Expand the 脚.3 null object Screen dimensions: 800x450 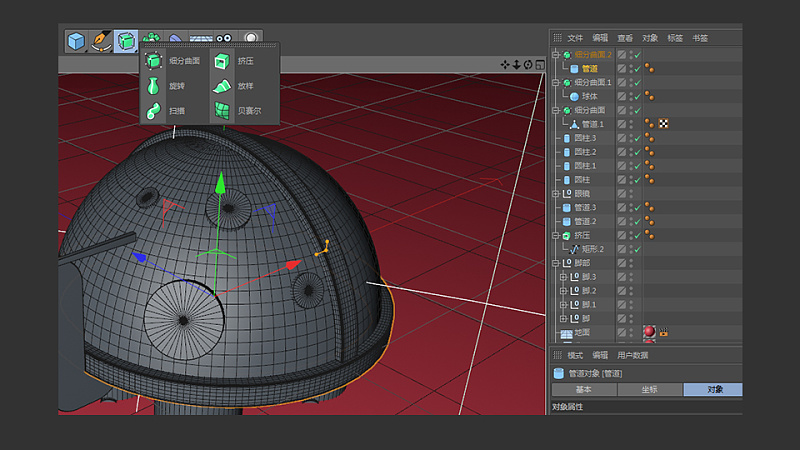tap(563, 276)
